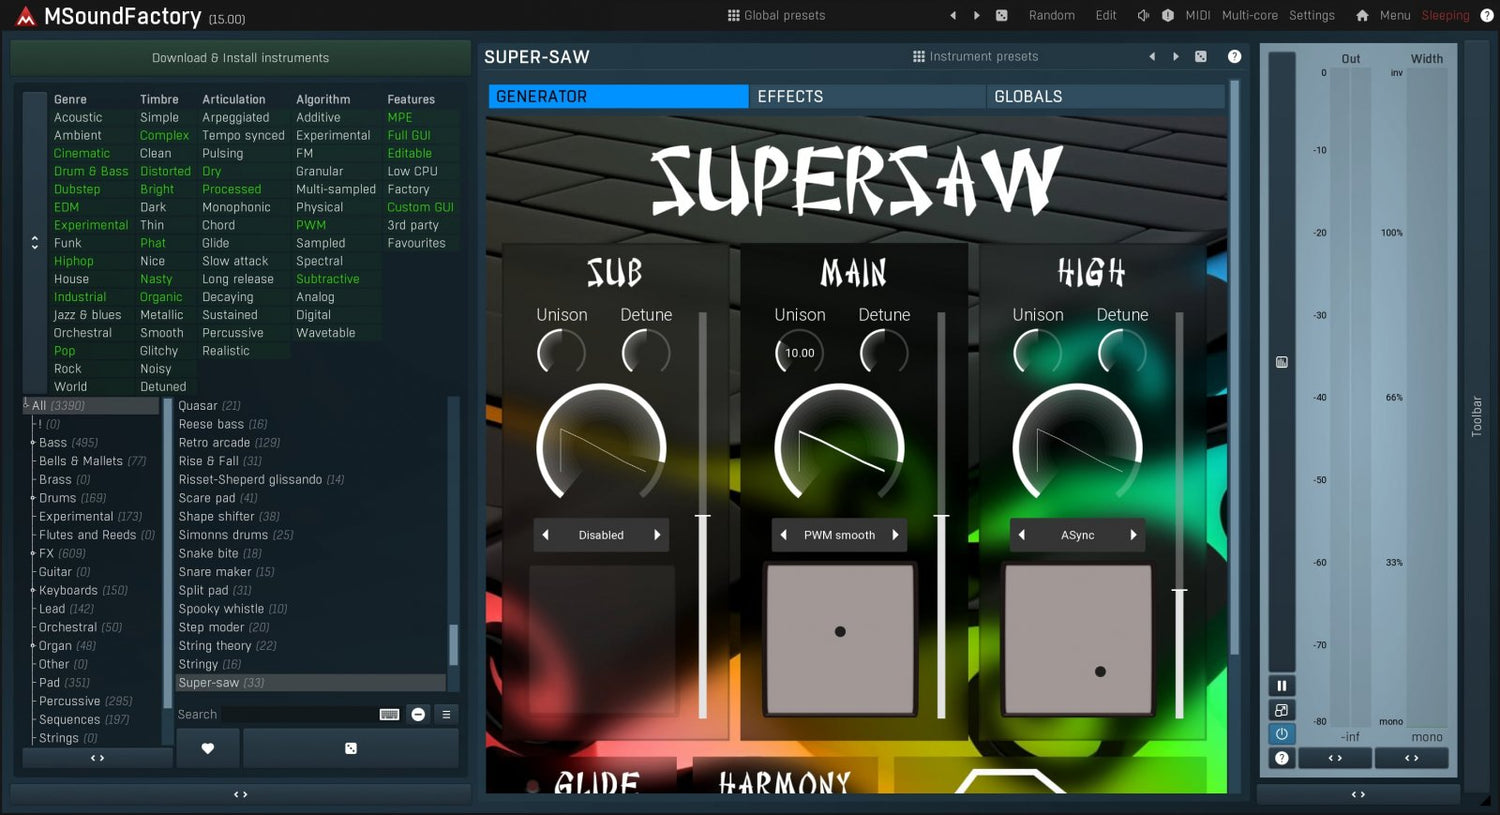
Task: Click the favorite heart button below Search
Action: pos(208,748)
